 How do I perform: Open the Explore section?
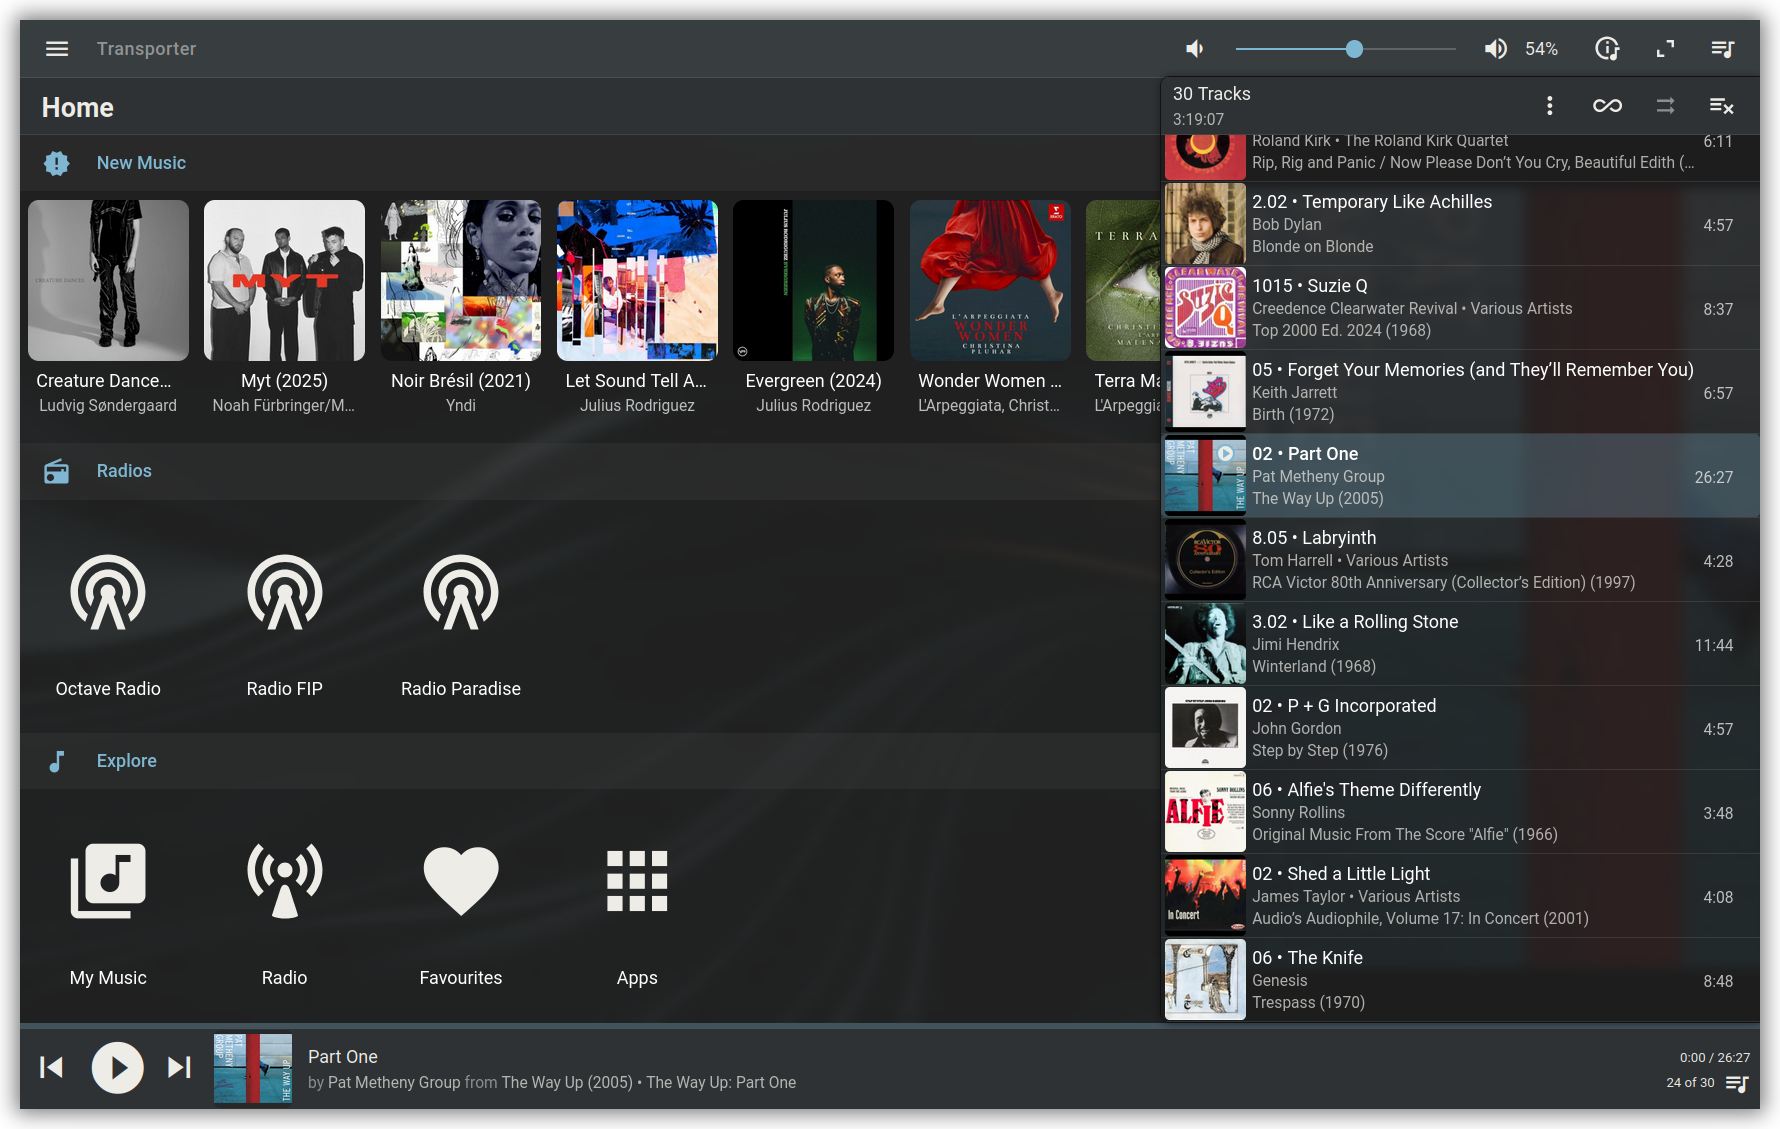point(126,761)
